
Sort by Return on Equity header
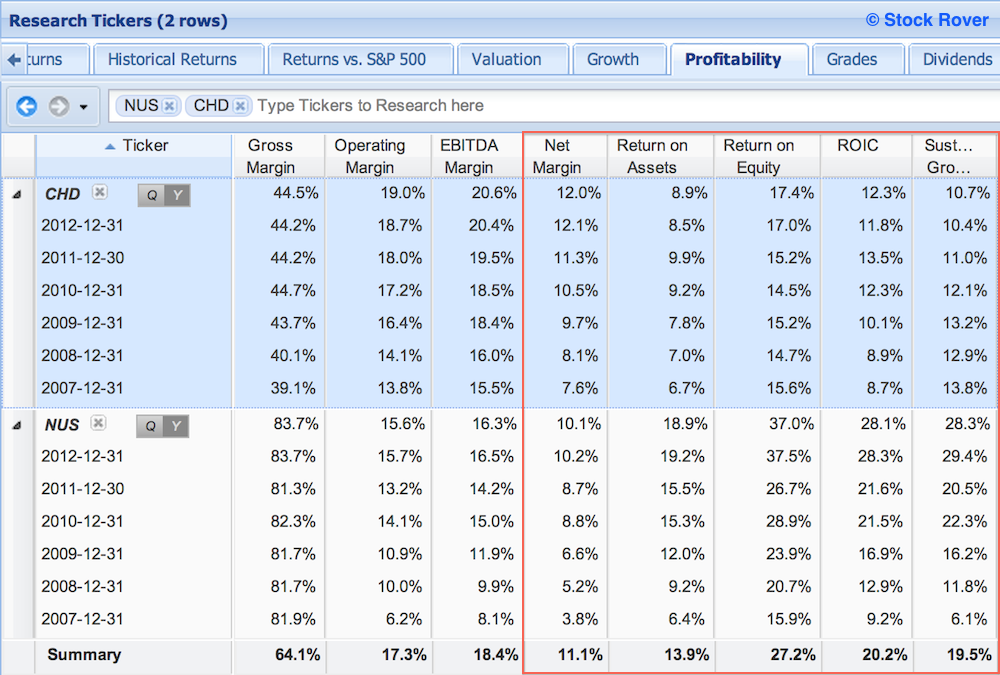[767, 156]
